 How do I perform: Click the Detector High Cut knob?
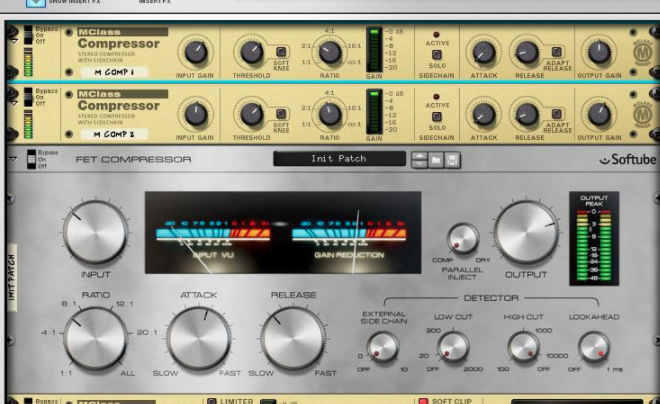pos(523,347)
